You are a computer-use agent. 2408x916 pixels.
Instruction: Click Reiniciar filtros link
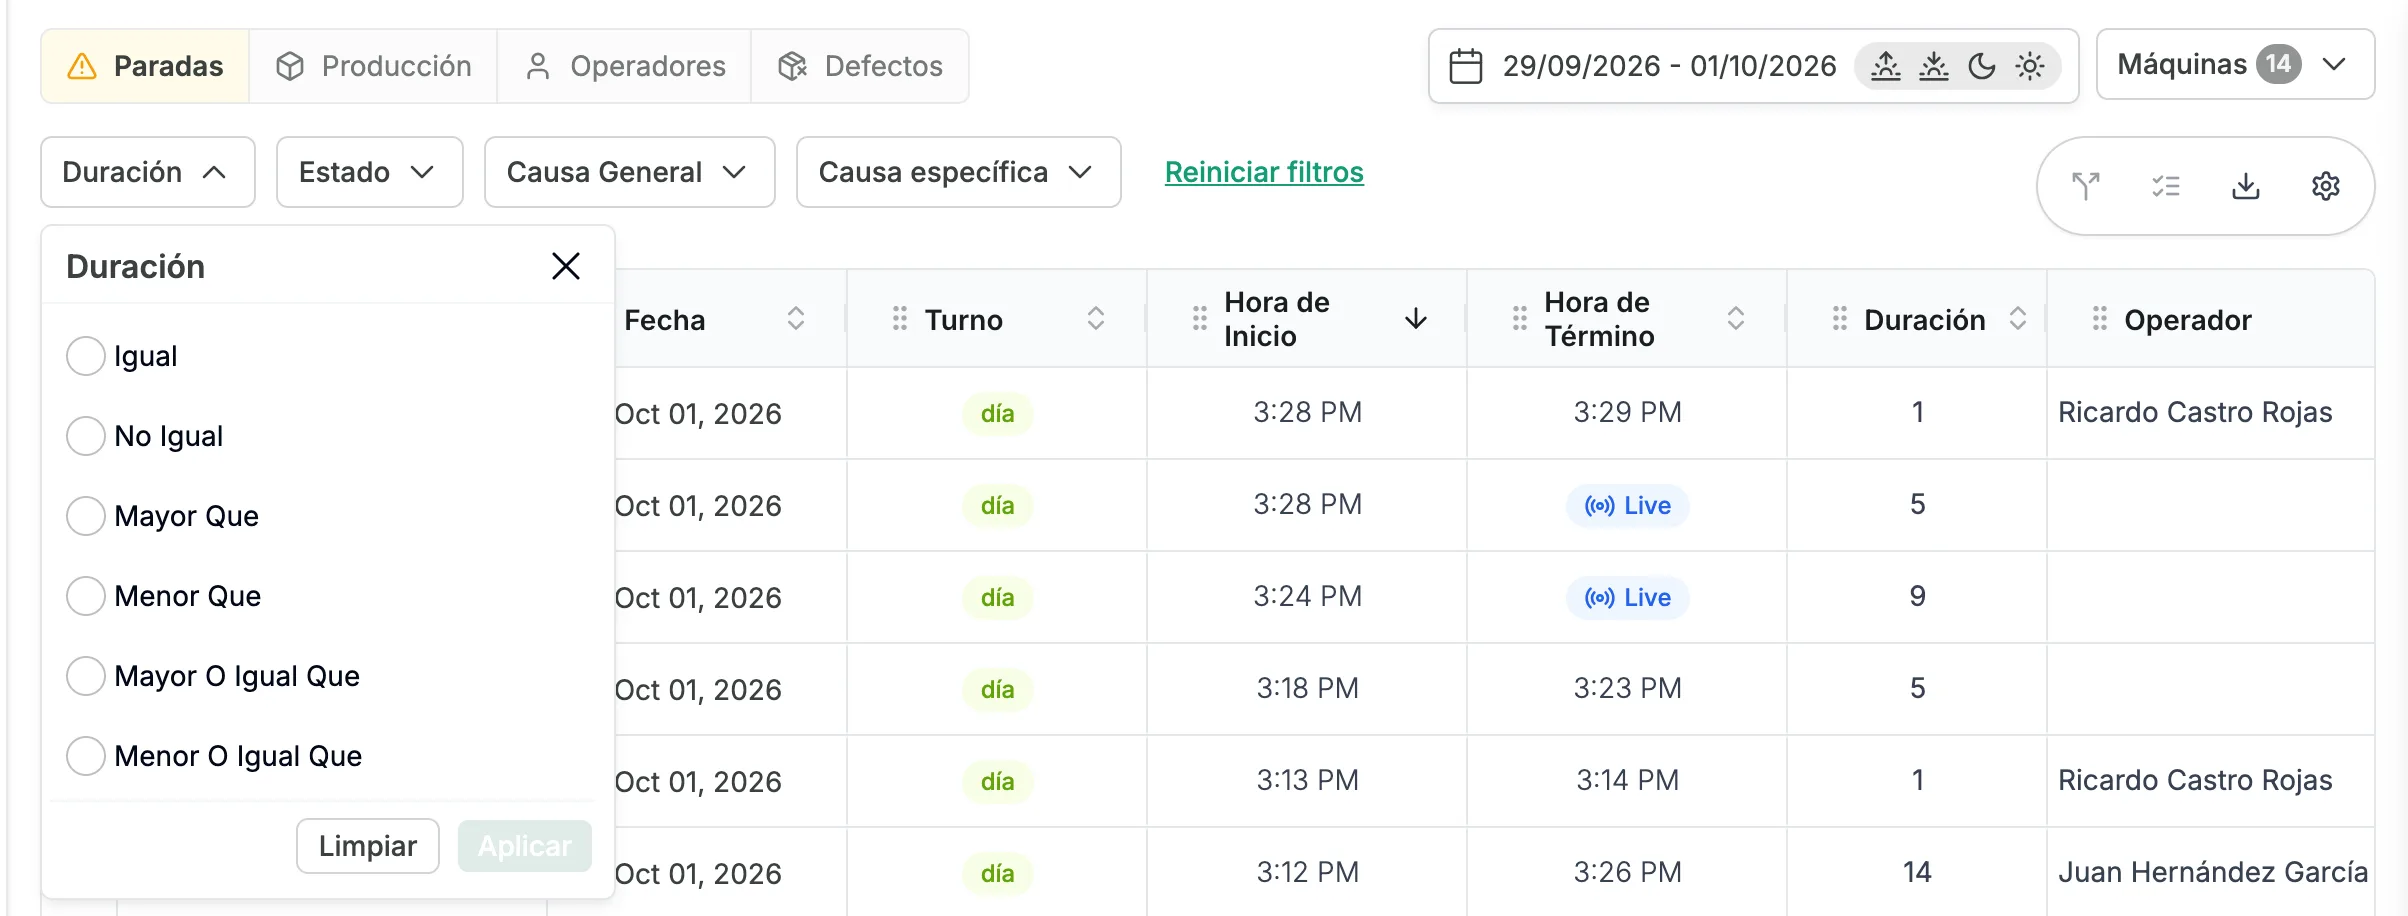click(1264, 172)
